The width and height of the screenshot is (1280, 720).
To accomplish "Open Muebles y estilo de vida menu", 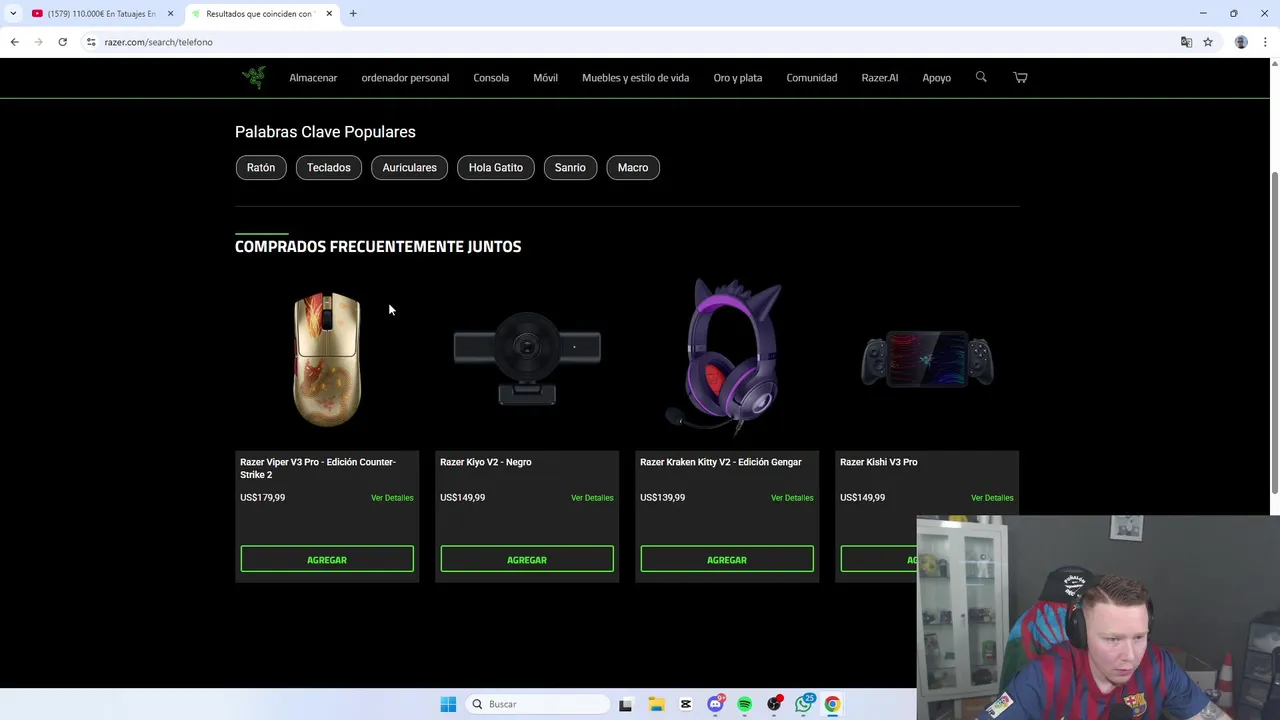I will (x=635, y=78).
